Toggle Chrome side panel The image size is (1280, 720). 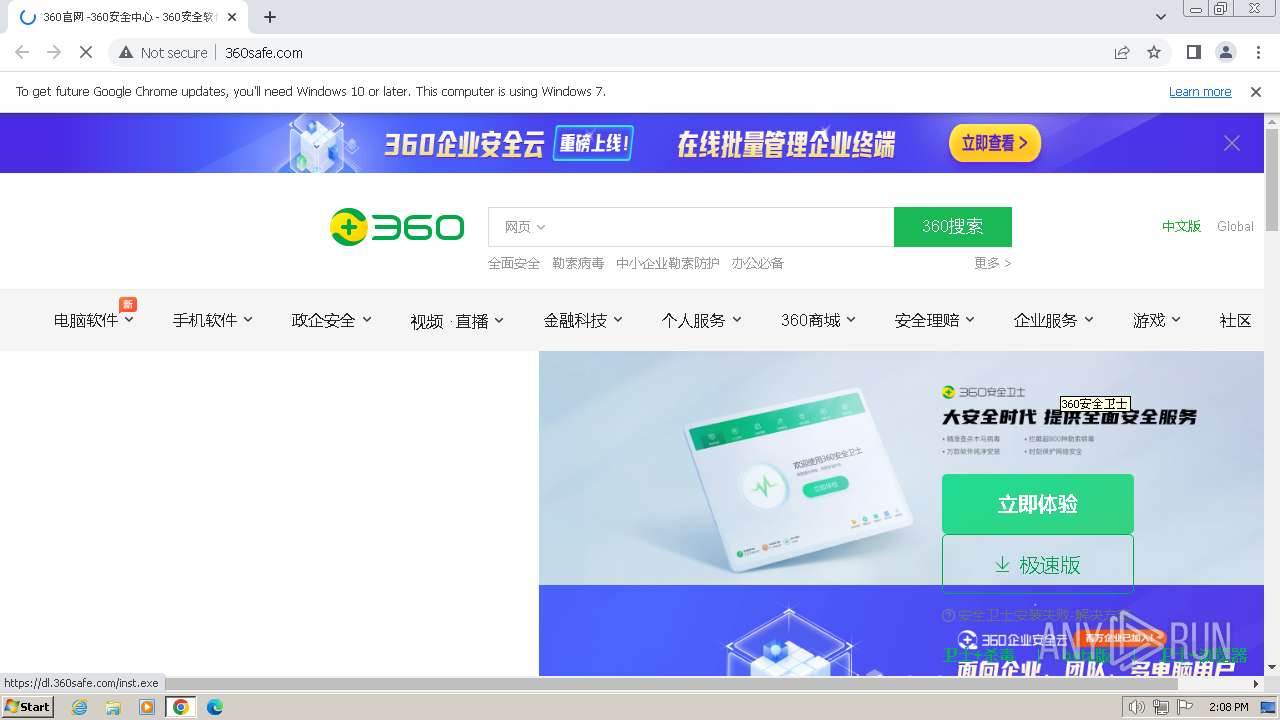pyautogui.click(x=1193, y=52)
